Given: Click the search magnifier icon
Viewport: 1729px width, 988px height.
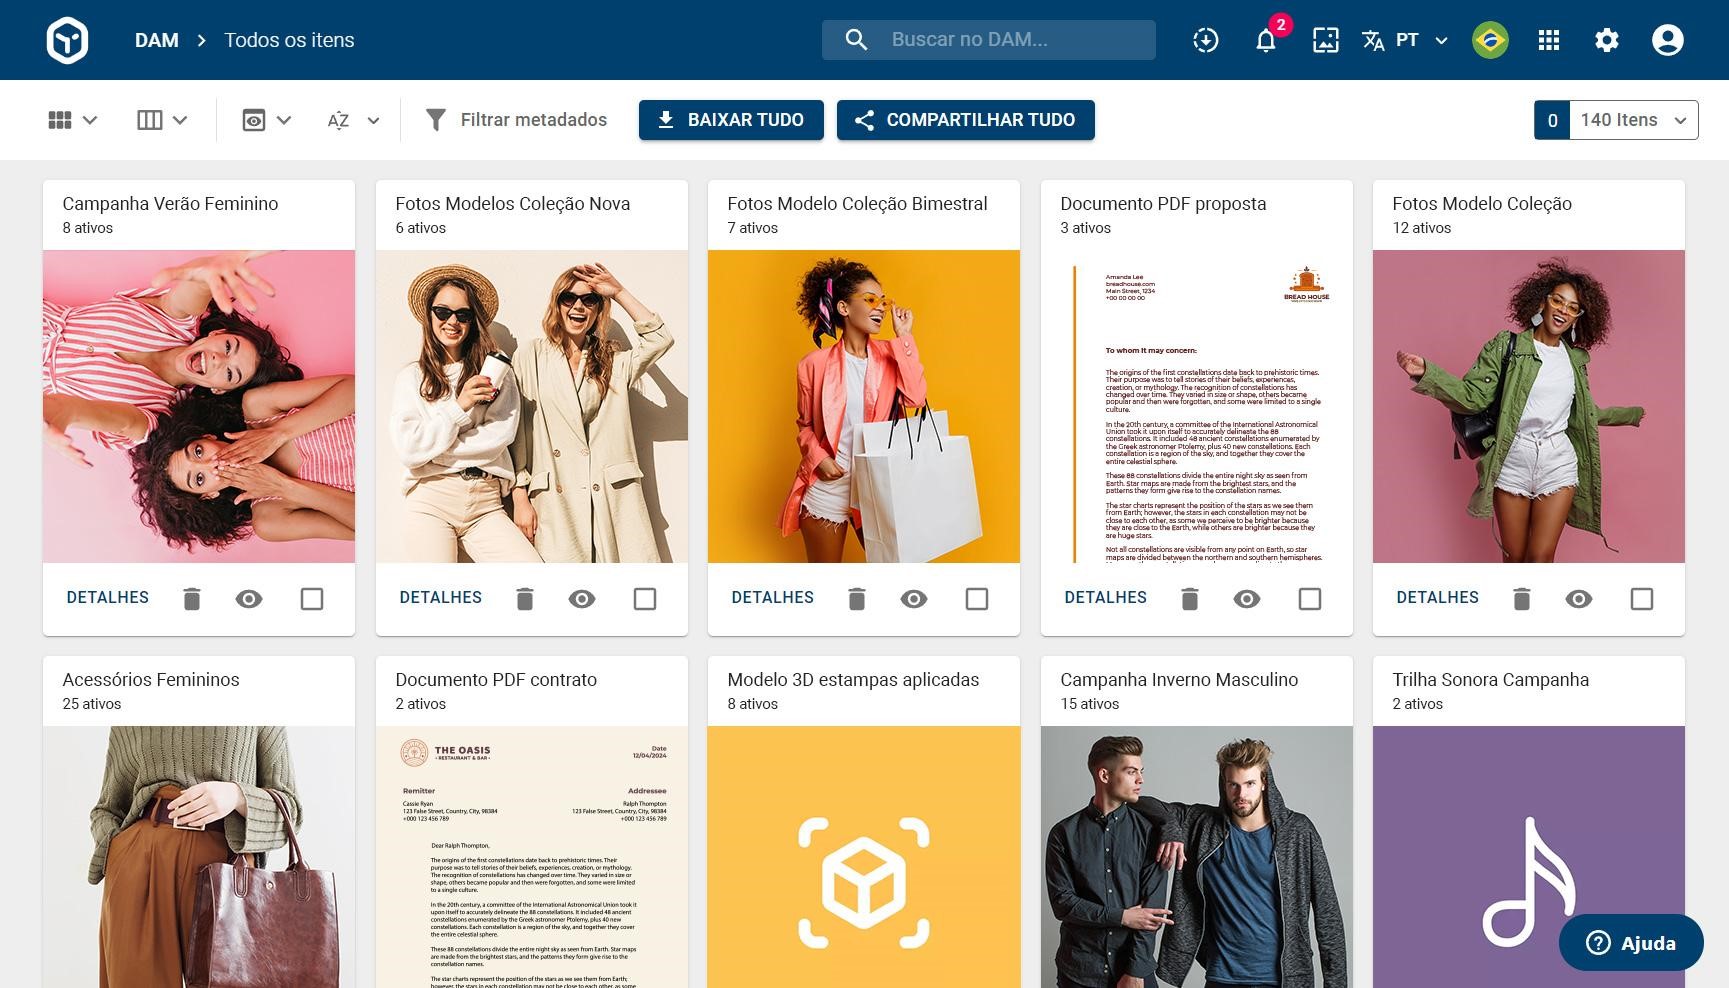Looking at the screenshot, I should pos(856,40).
